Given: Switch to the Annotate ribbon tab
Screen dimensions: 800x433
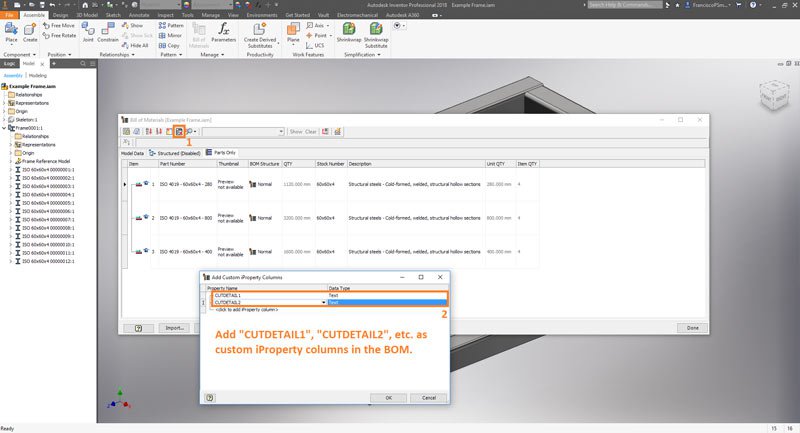Looking at the screenshot, I should point(139,15).
